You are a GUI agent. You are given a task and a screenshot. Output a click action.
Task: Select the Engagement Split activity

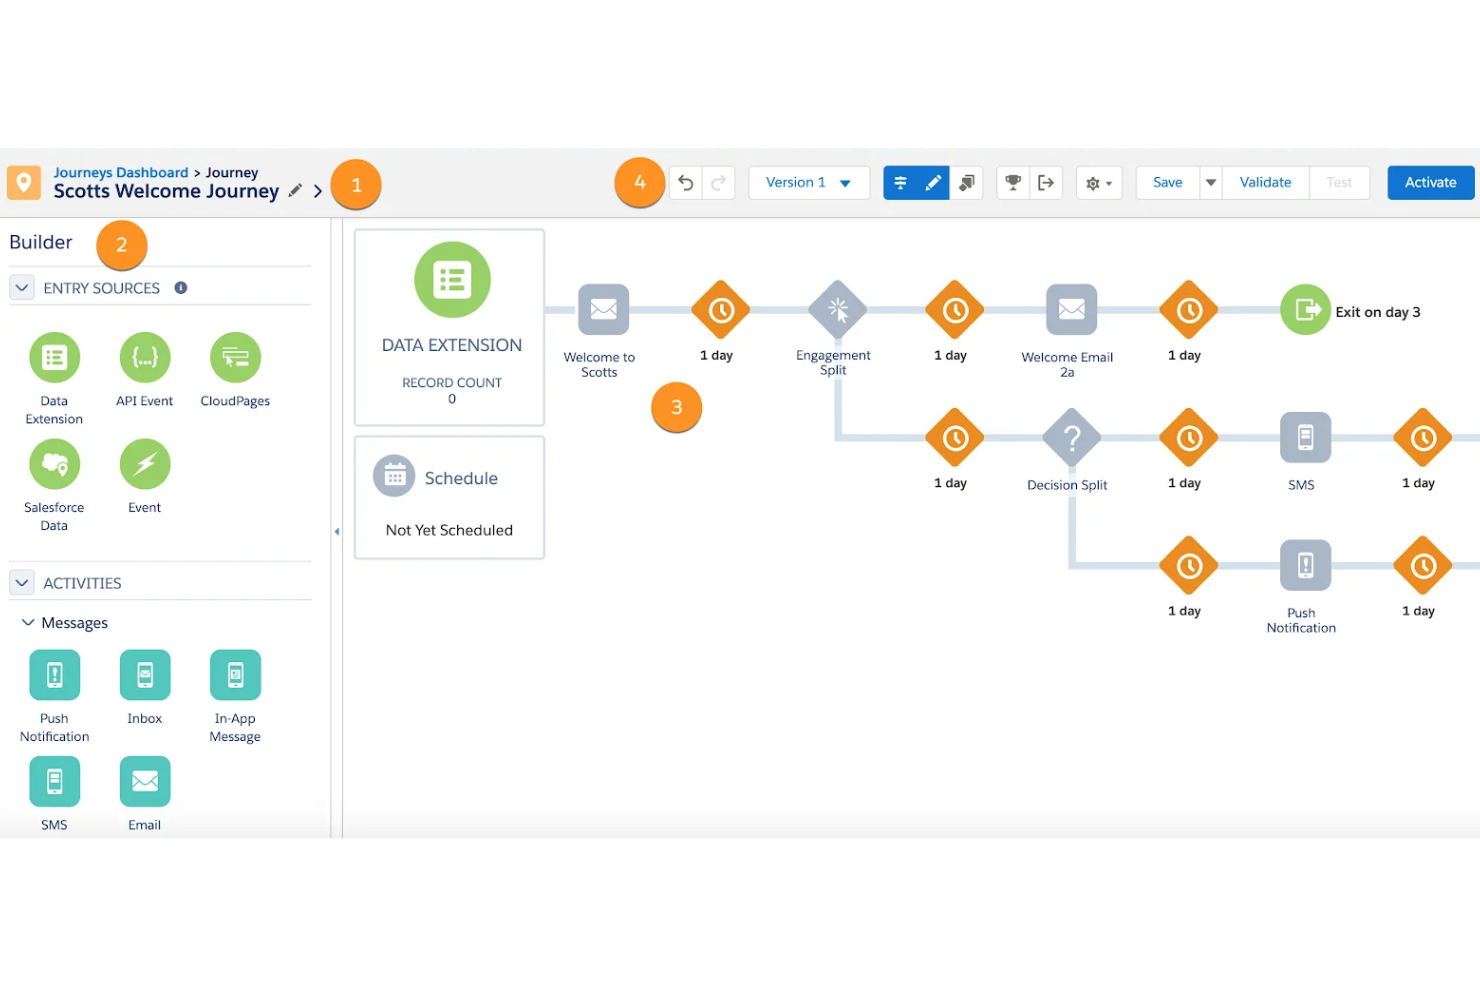838,310
